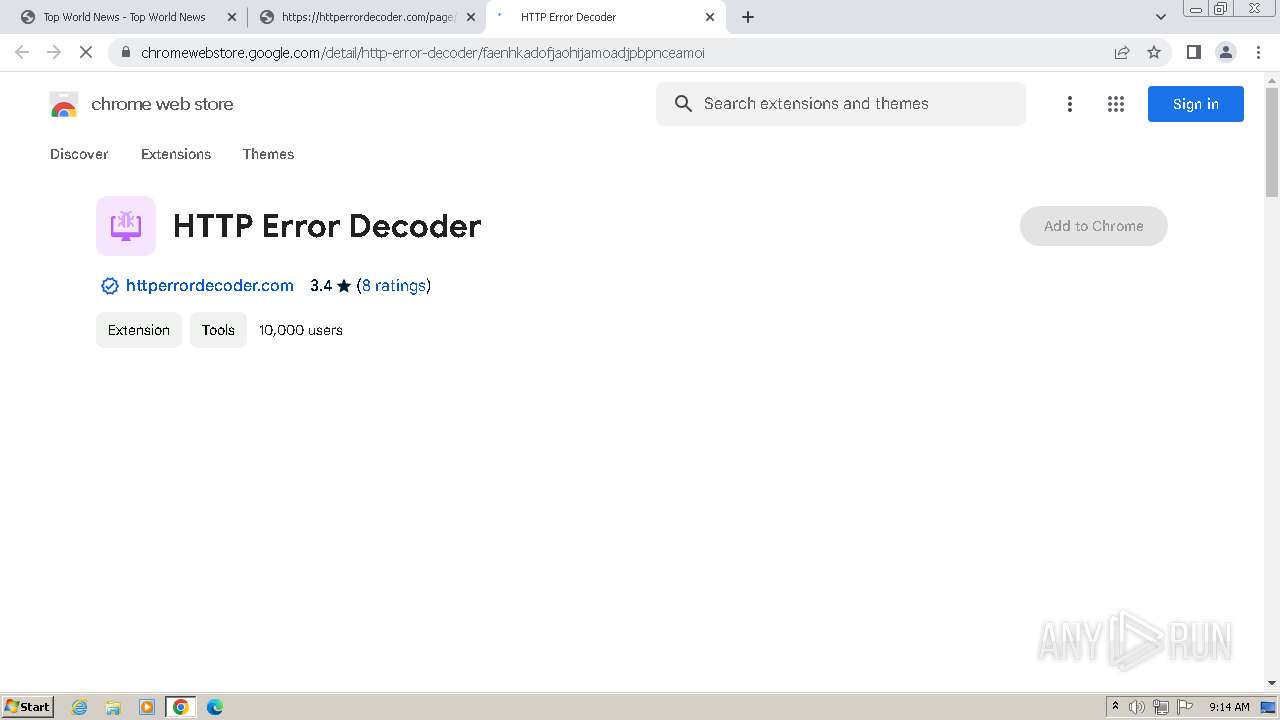
Task: Click the Extension category chip
Action: click(x=139, y=330)
